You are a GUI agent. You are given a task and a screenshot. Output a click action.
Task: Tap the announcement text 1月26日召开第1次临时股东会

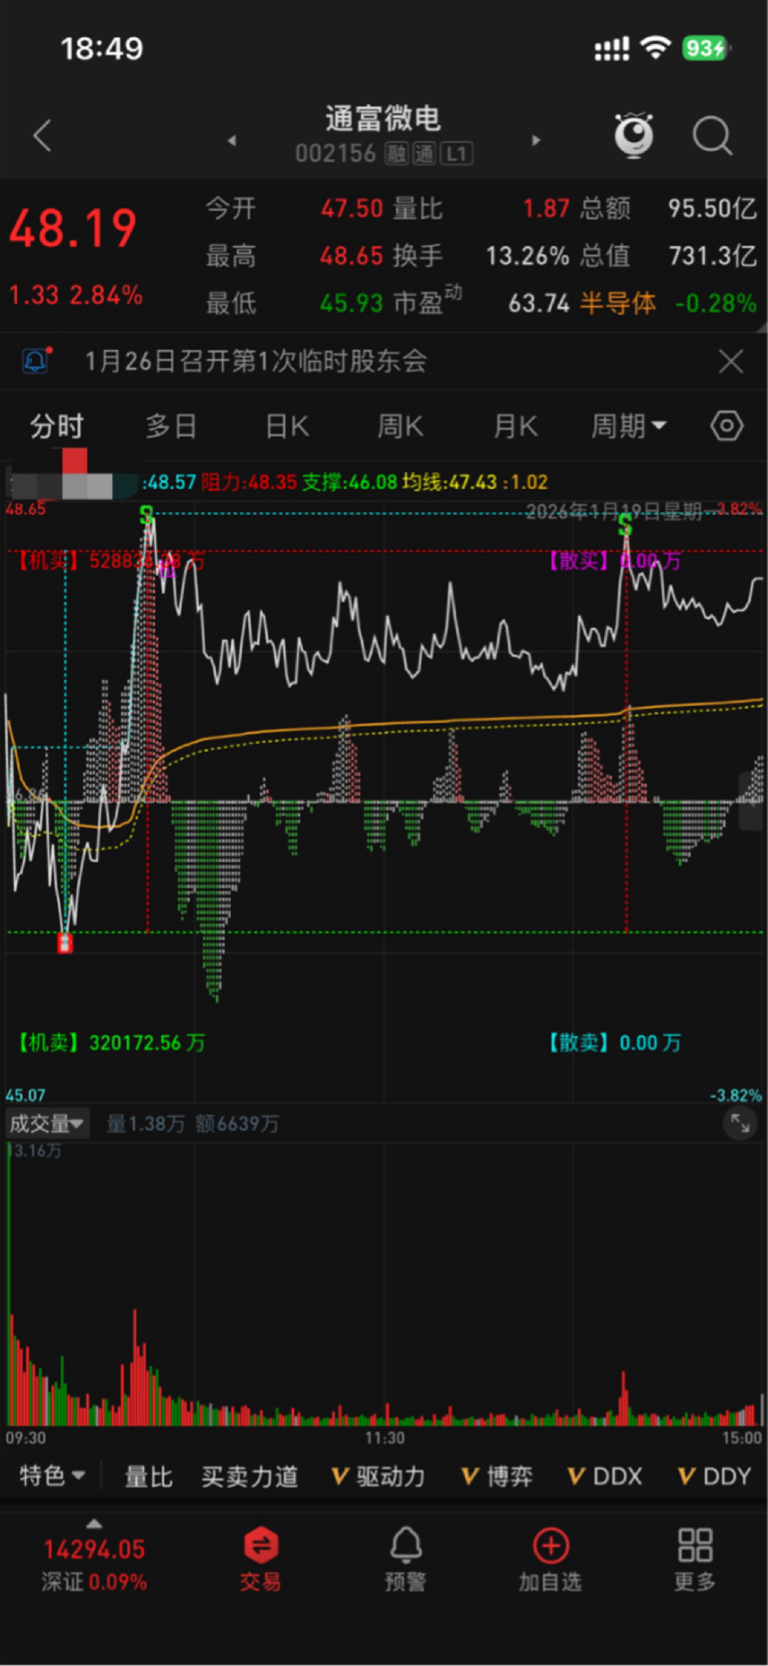pos(256,361)
